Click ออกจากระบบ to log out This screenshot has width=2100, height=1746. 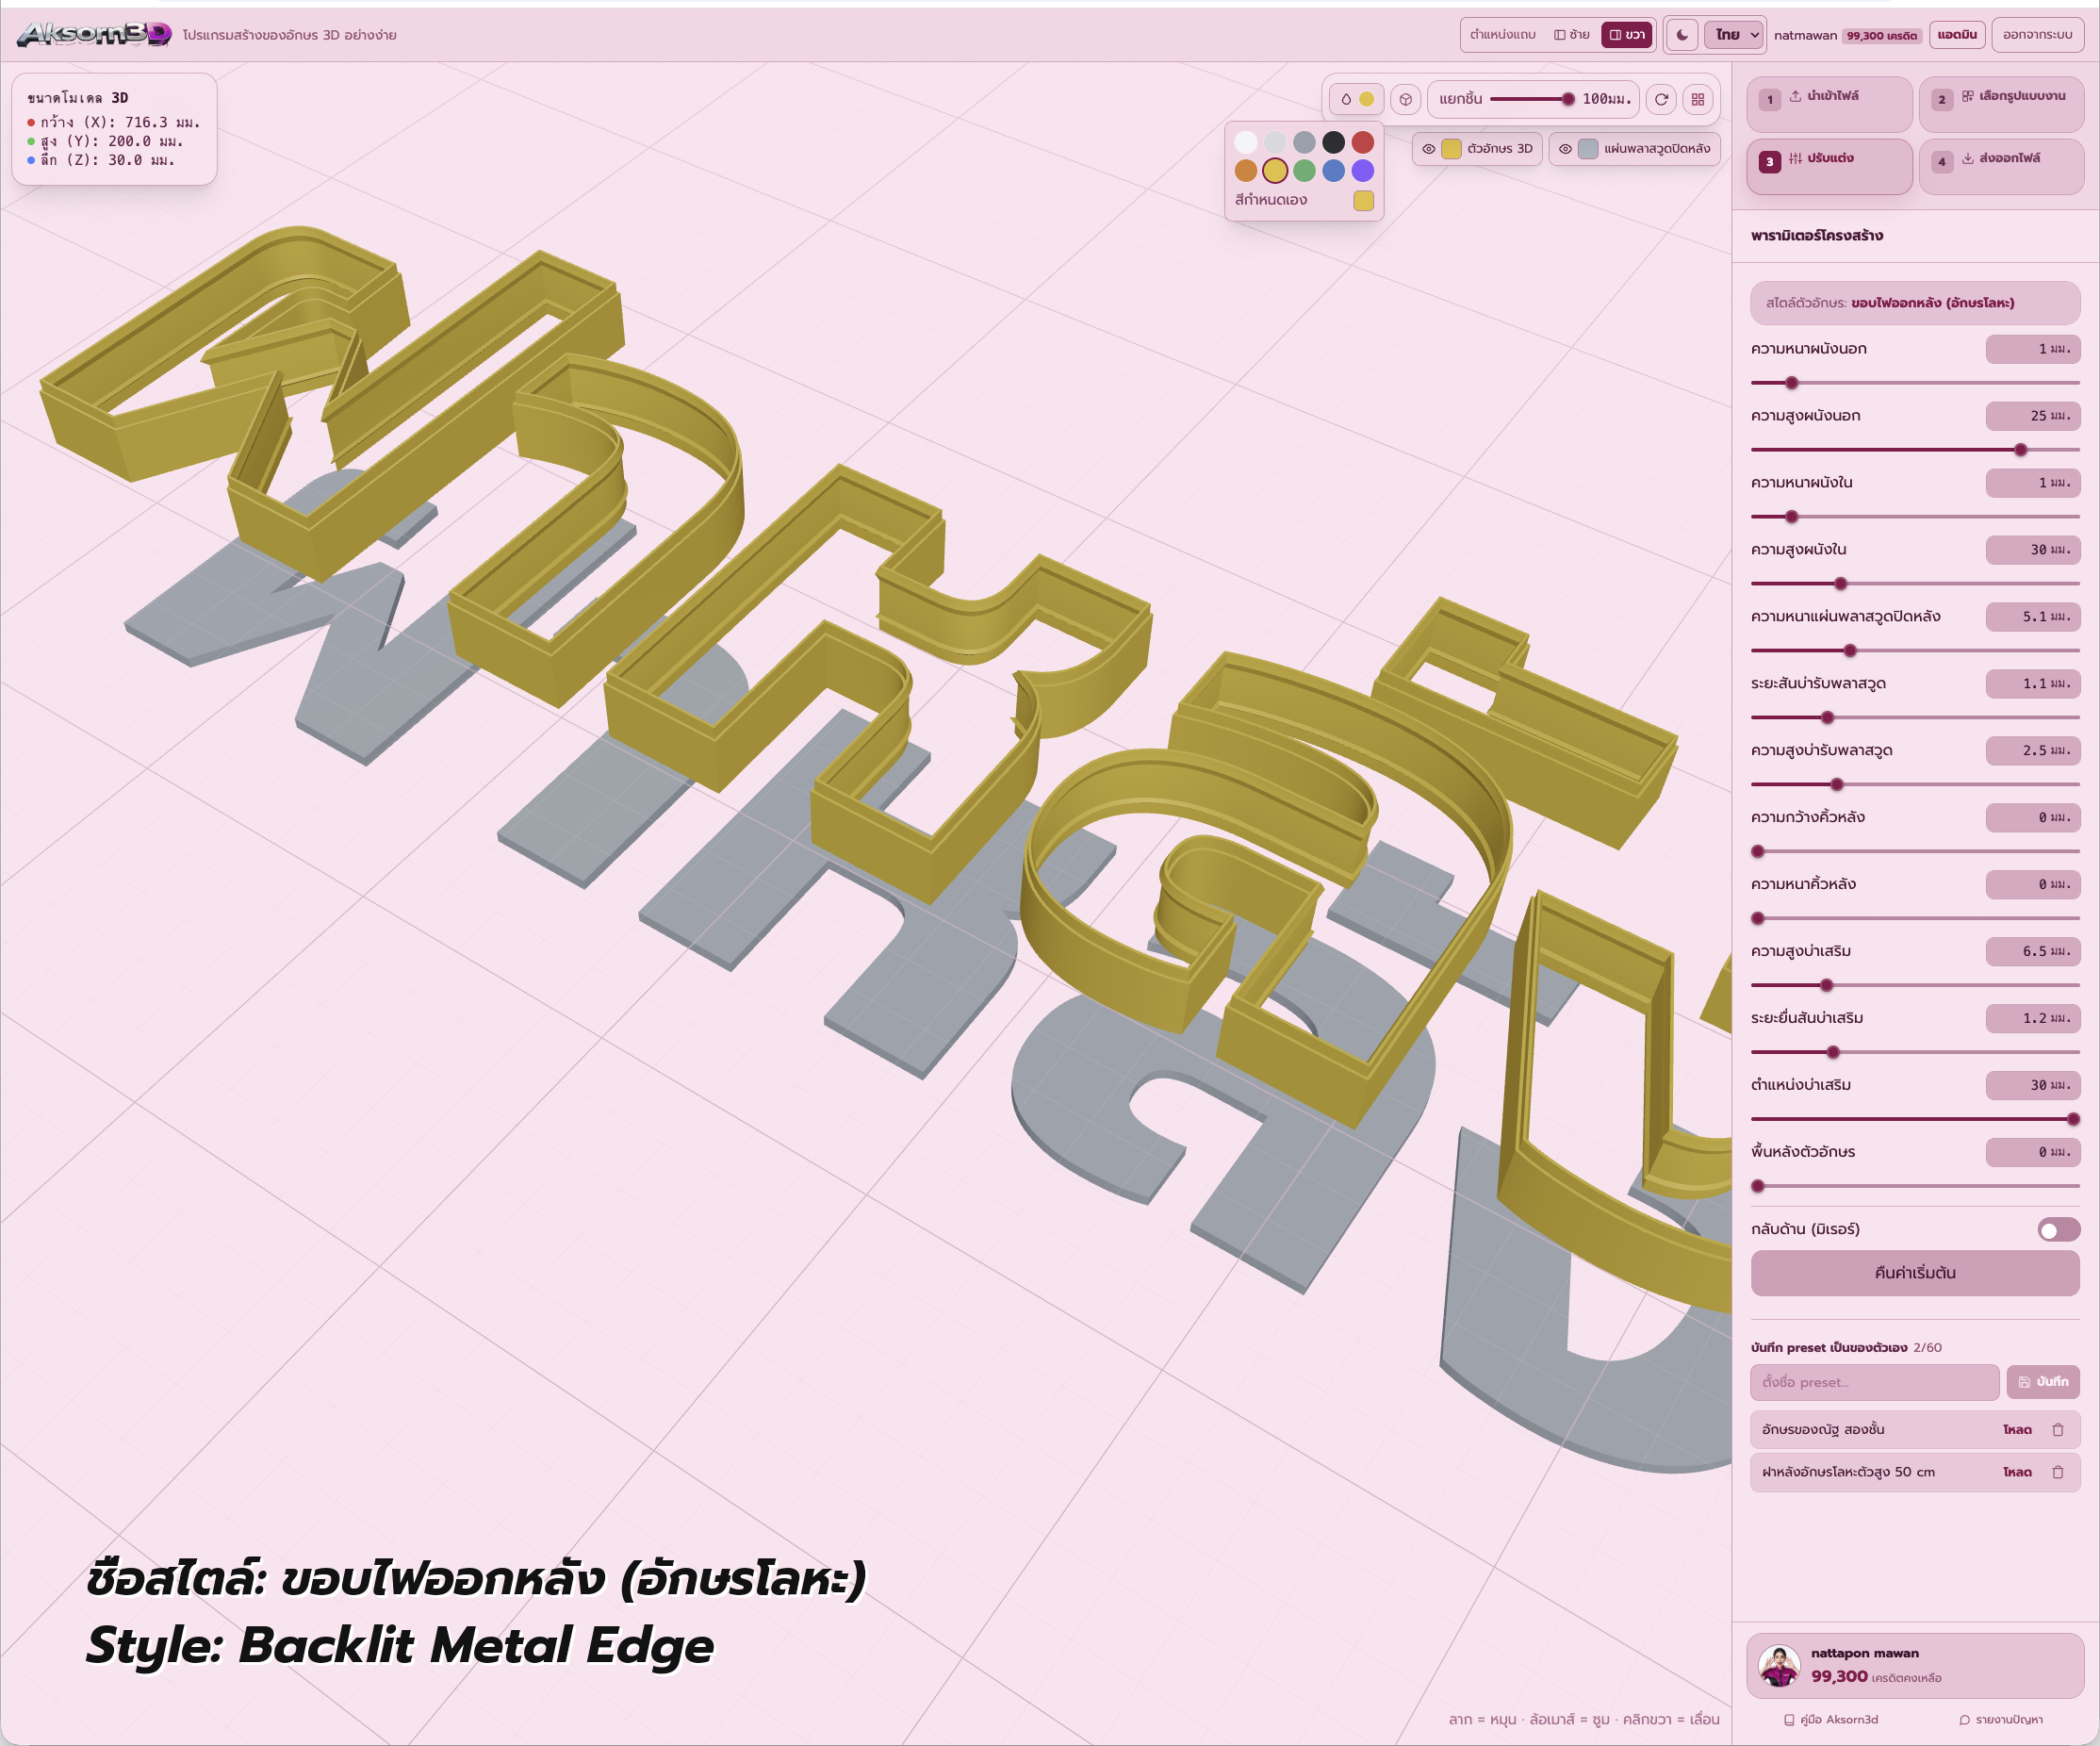pos(2037,35)
